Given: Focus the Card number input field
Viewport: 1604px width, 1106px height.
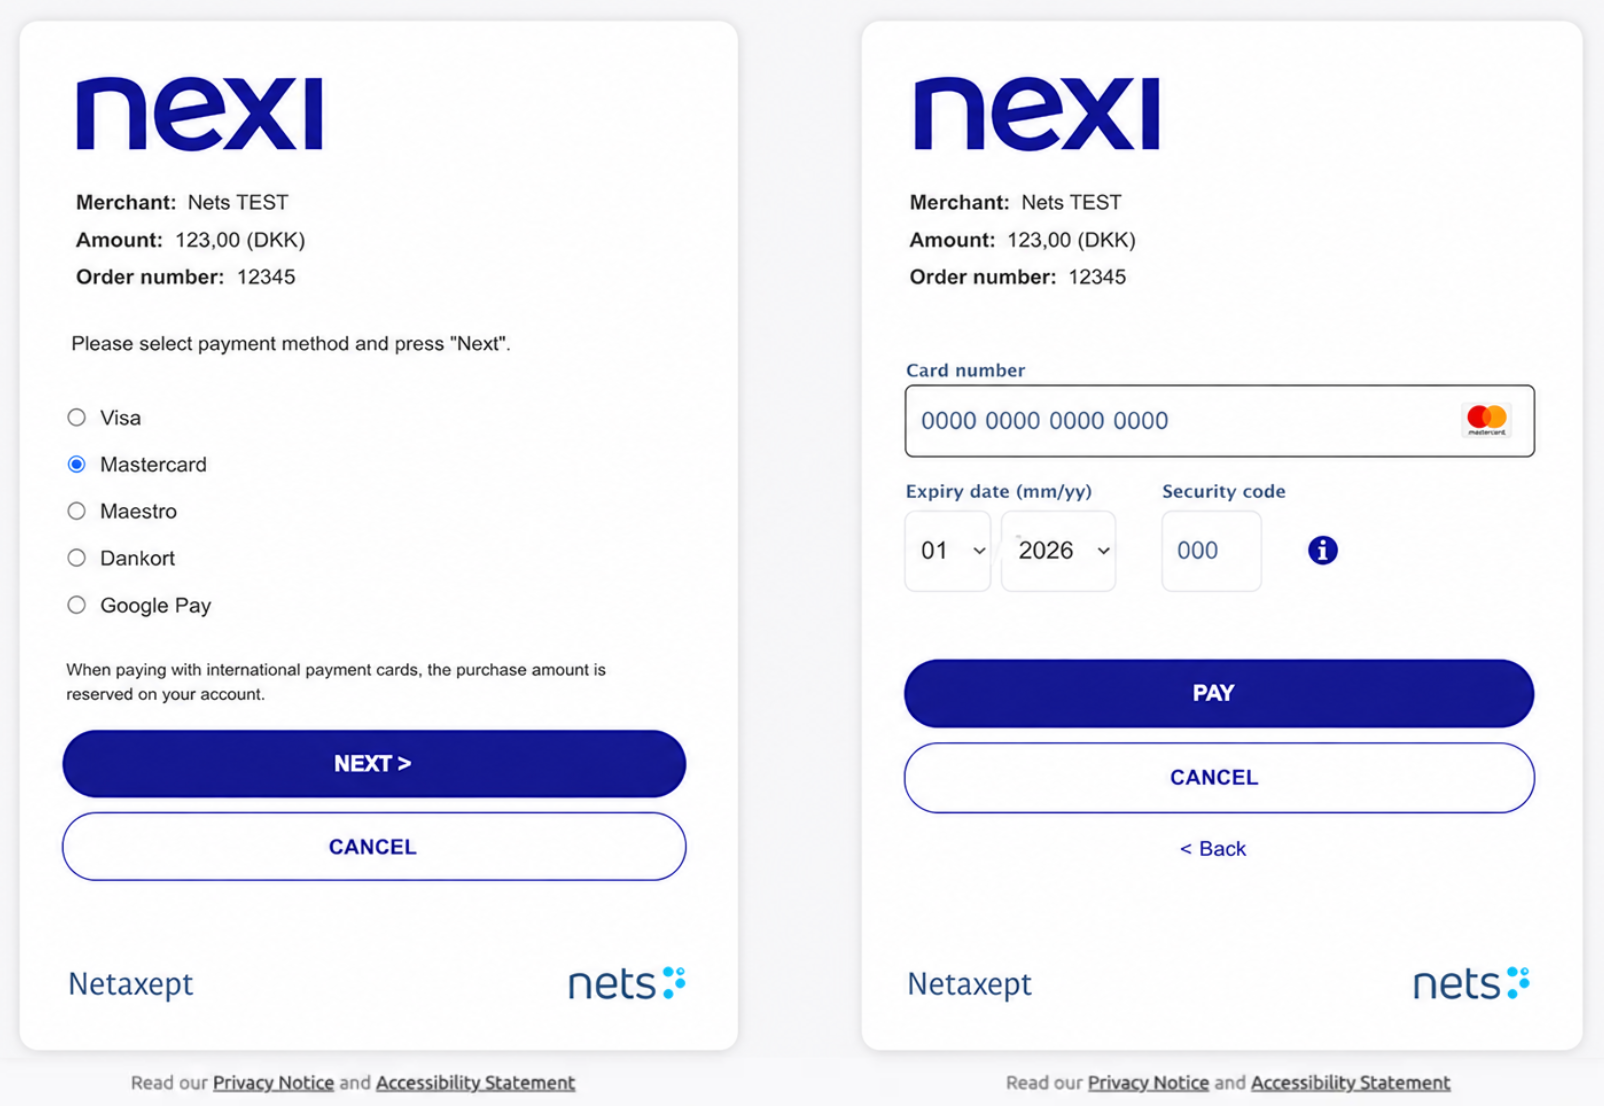Looking at the screenshot, I should tap(1219, 421).
